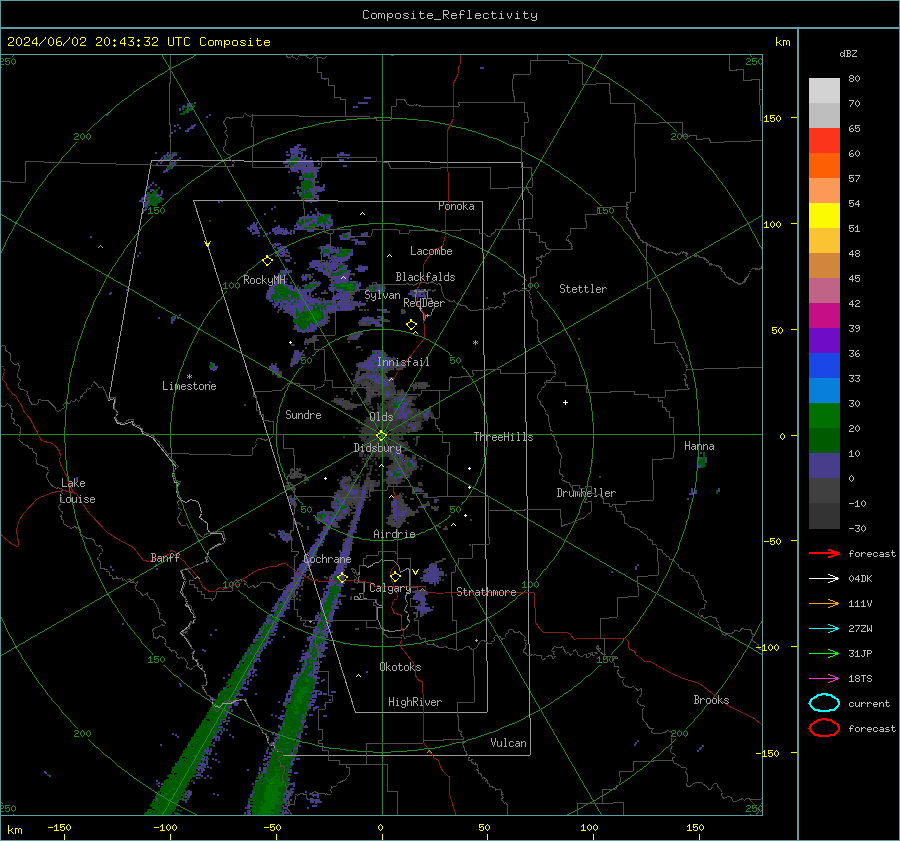Click the Vulcan city label
This screenshot has height=841, width=900.
tap(508, 743)
